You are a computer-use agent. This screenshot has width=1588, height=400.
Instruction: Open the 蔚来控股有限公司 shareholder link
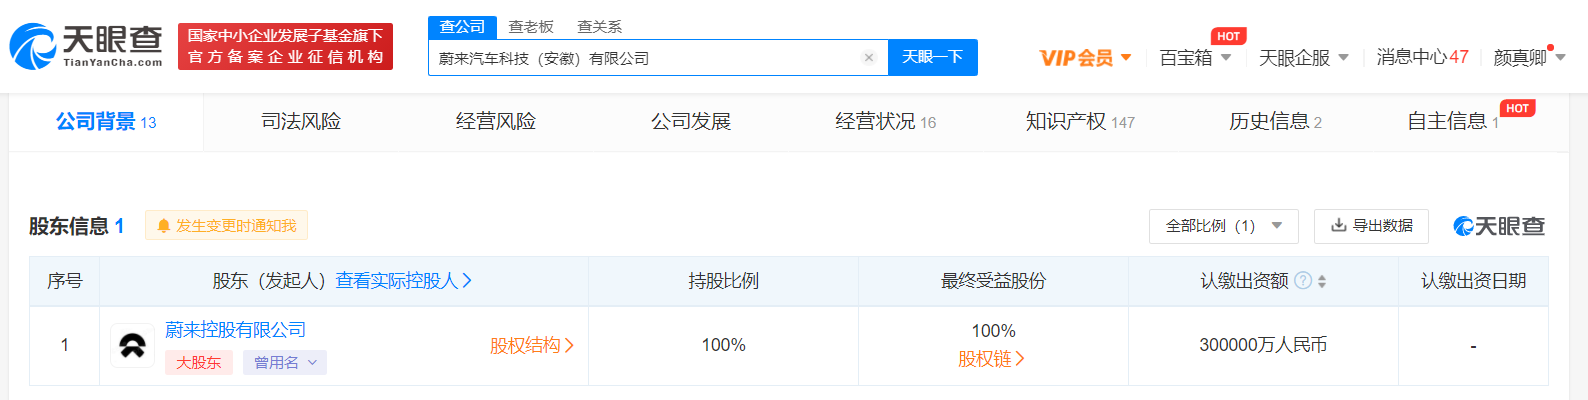(235, 330)
